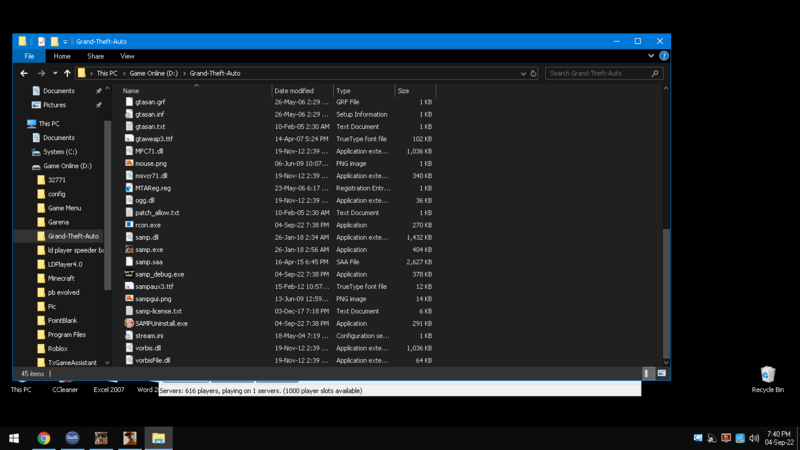Click the navigation pane scroll down arrow
Screen dimensions: 800x450
[107, 363]
